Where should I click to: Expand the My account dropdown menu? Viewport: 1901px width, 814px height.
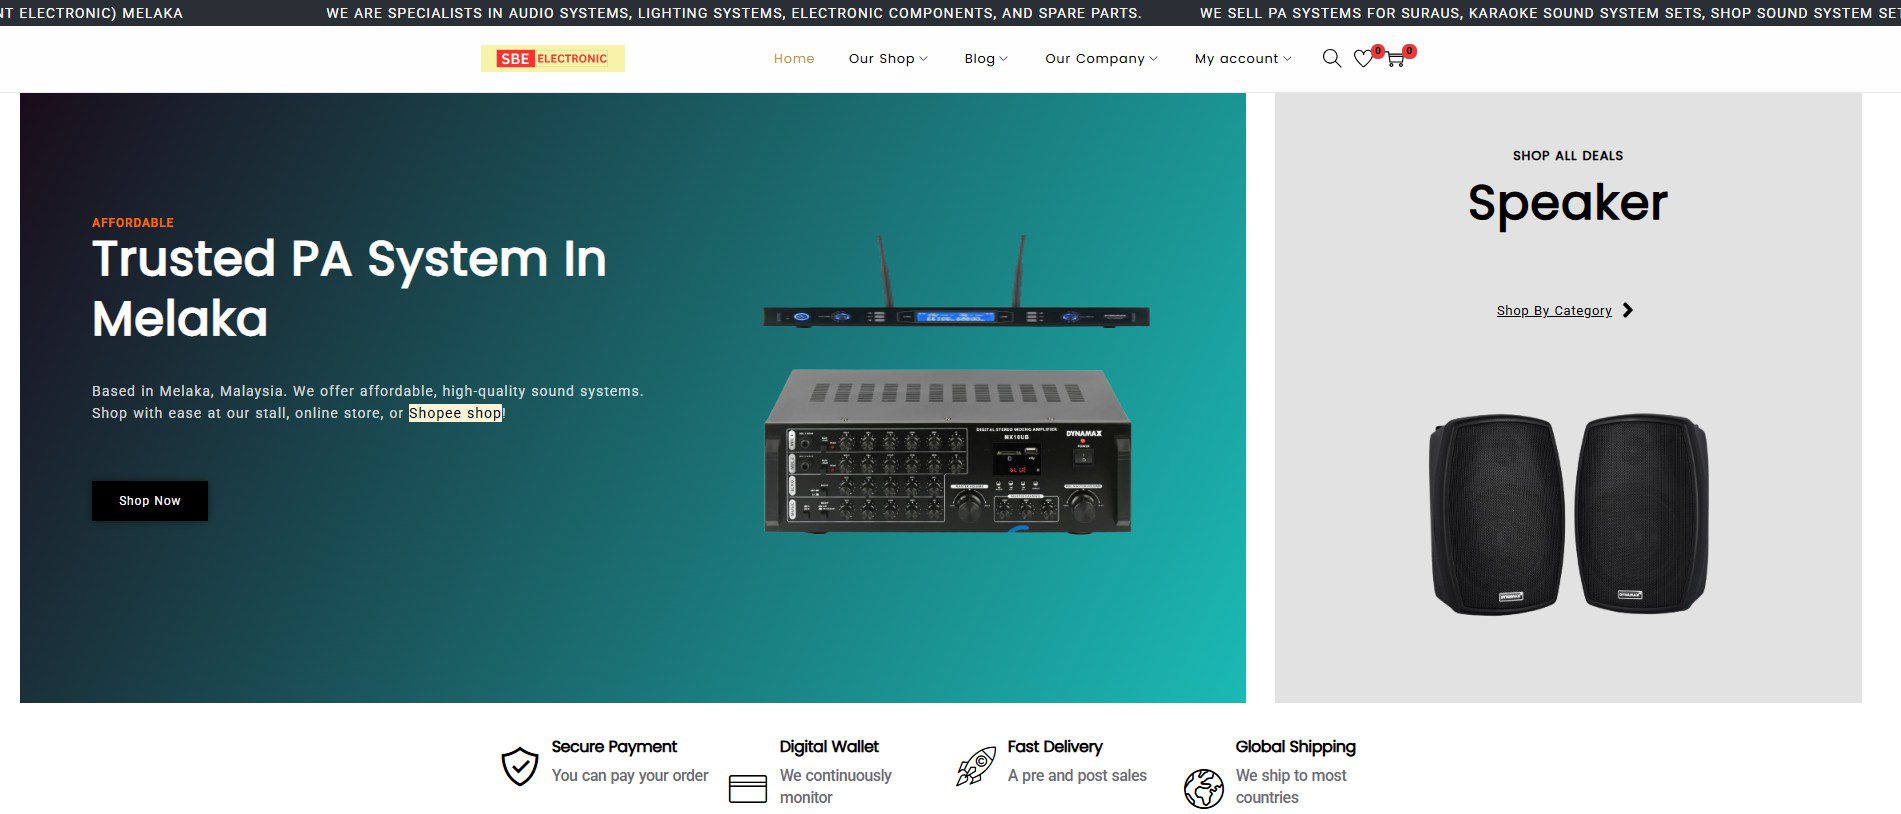tap(1243, 59)
